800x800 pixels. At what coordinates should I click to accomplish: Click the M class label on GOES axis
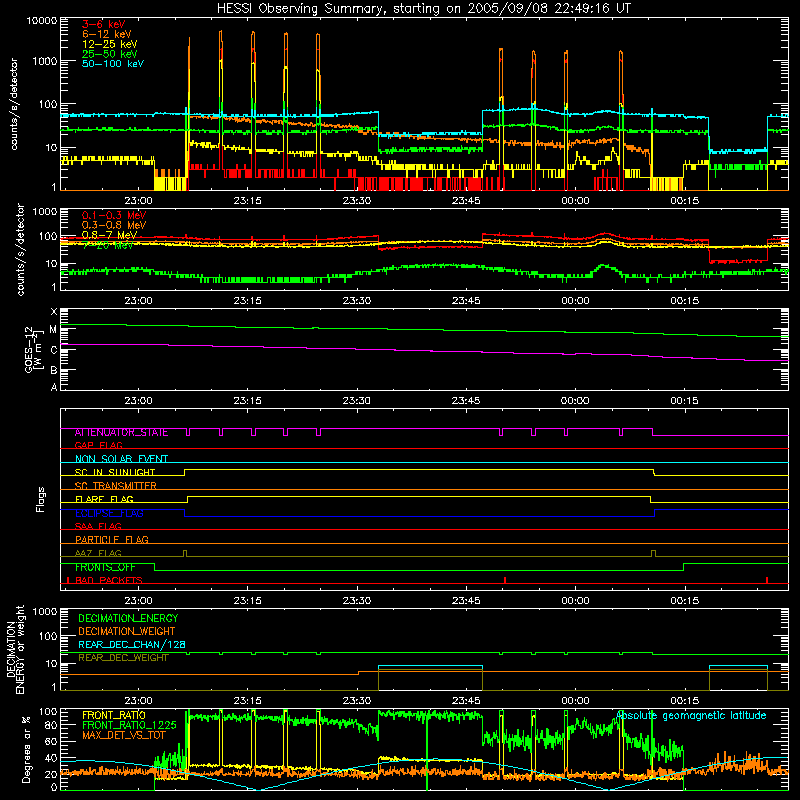point(53,330)
